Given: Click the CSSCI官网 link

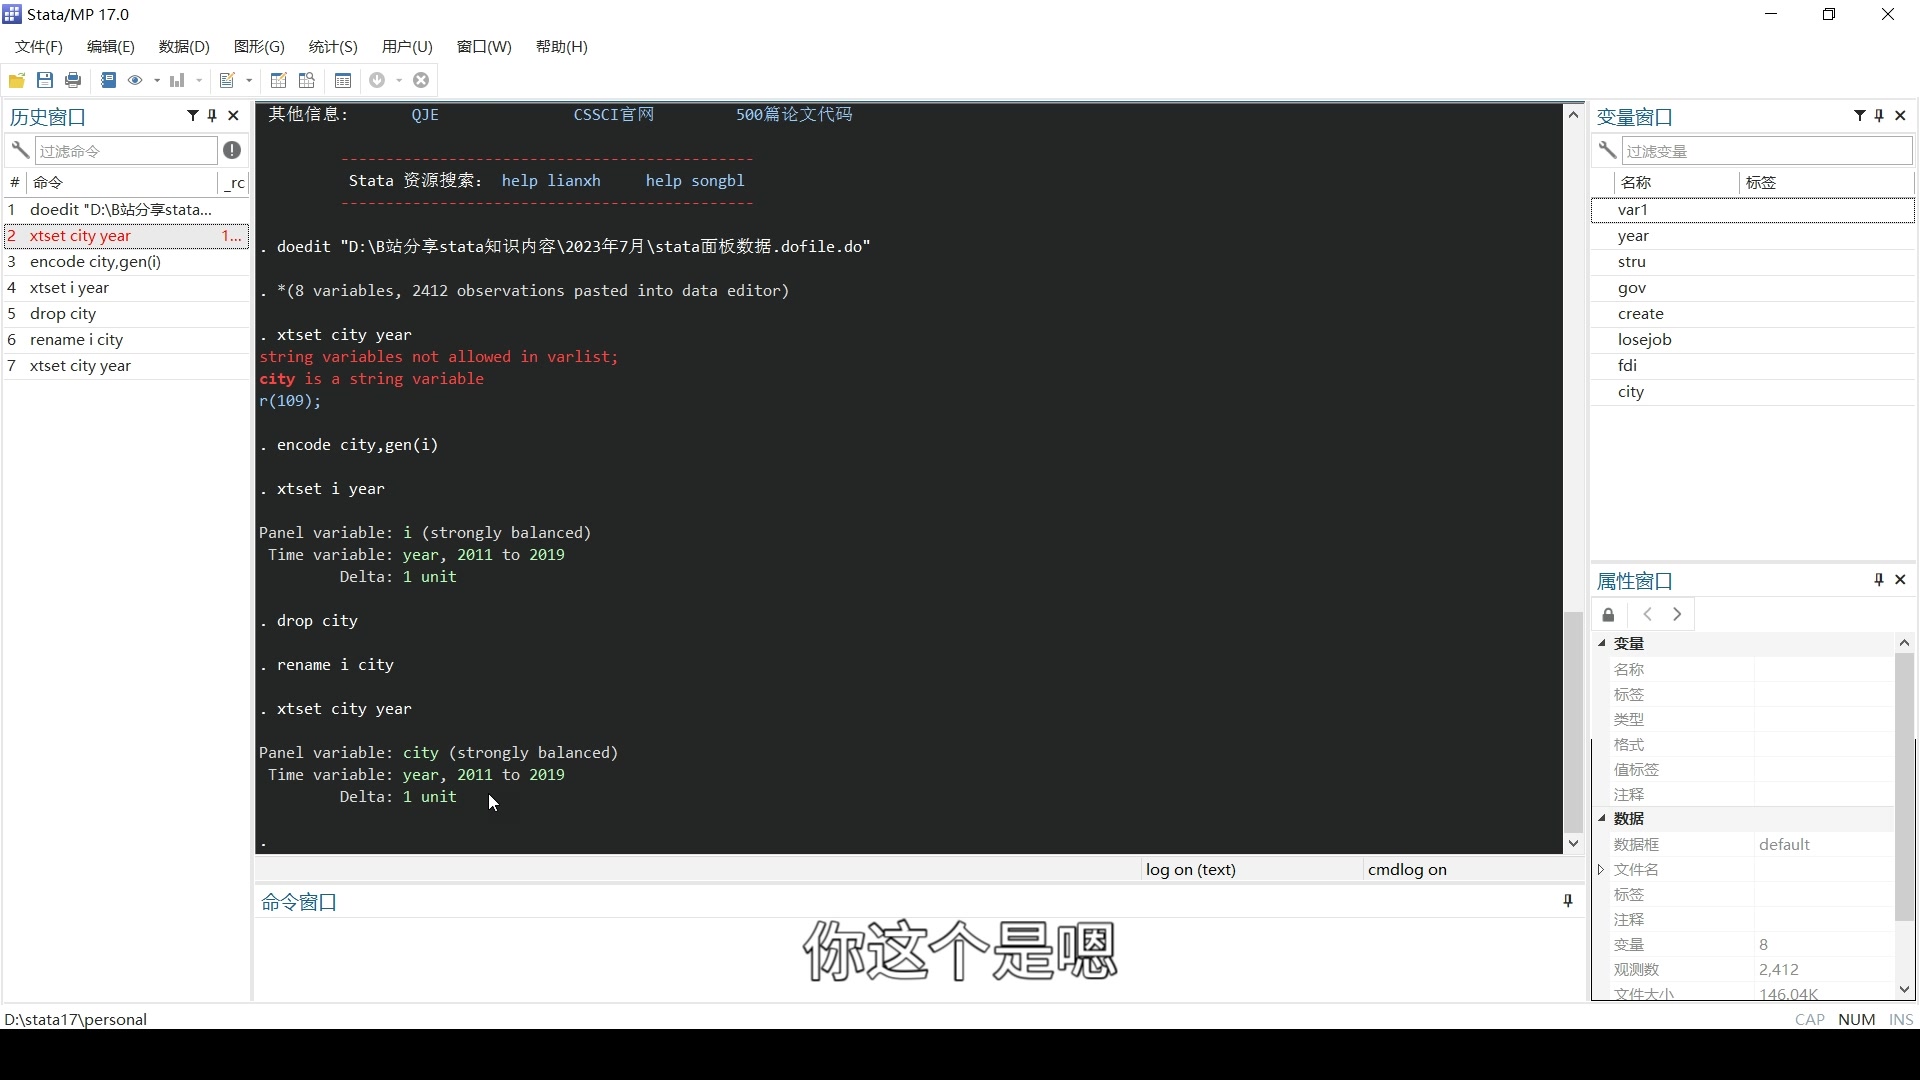Looking at the screenshot, I should pos(613,115).
